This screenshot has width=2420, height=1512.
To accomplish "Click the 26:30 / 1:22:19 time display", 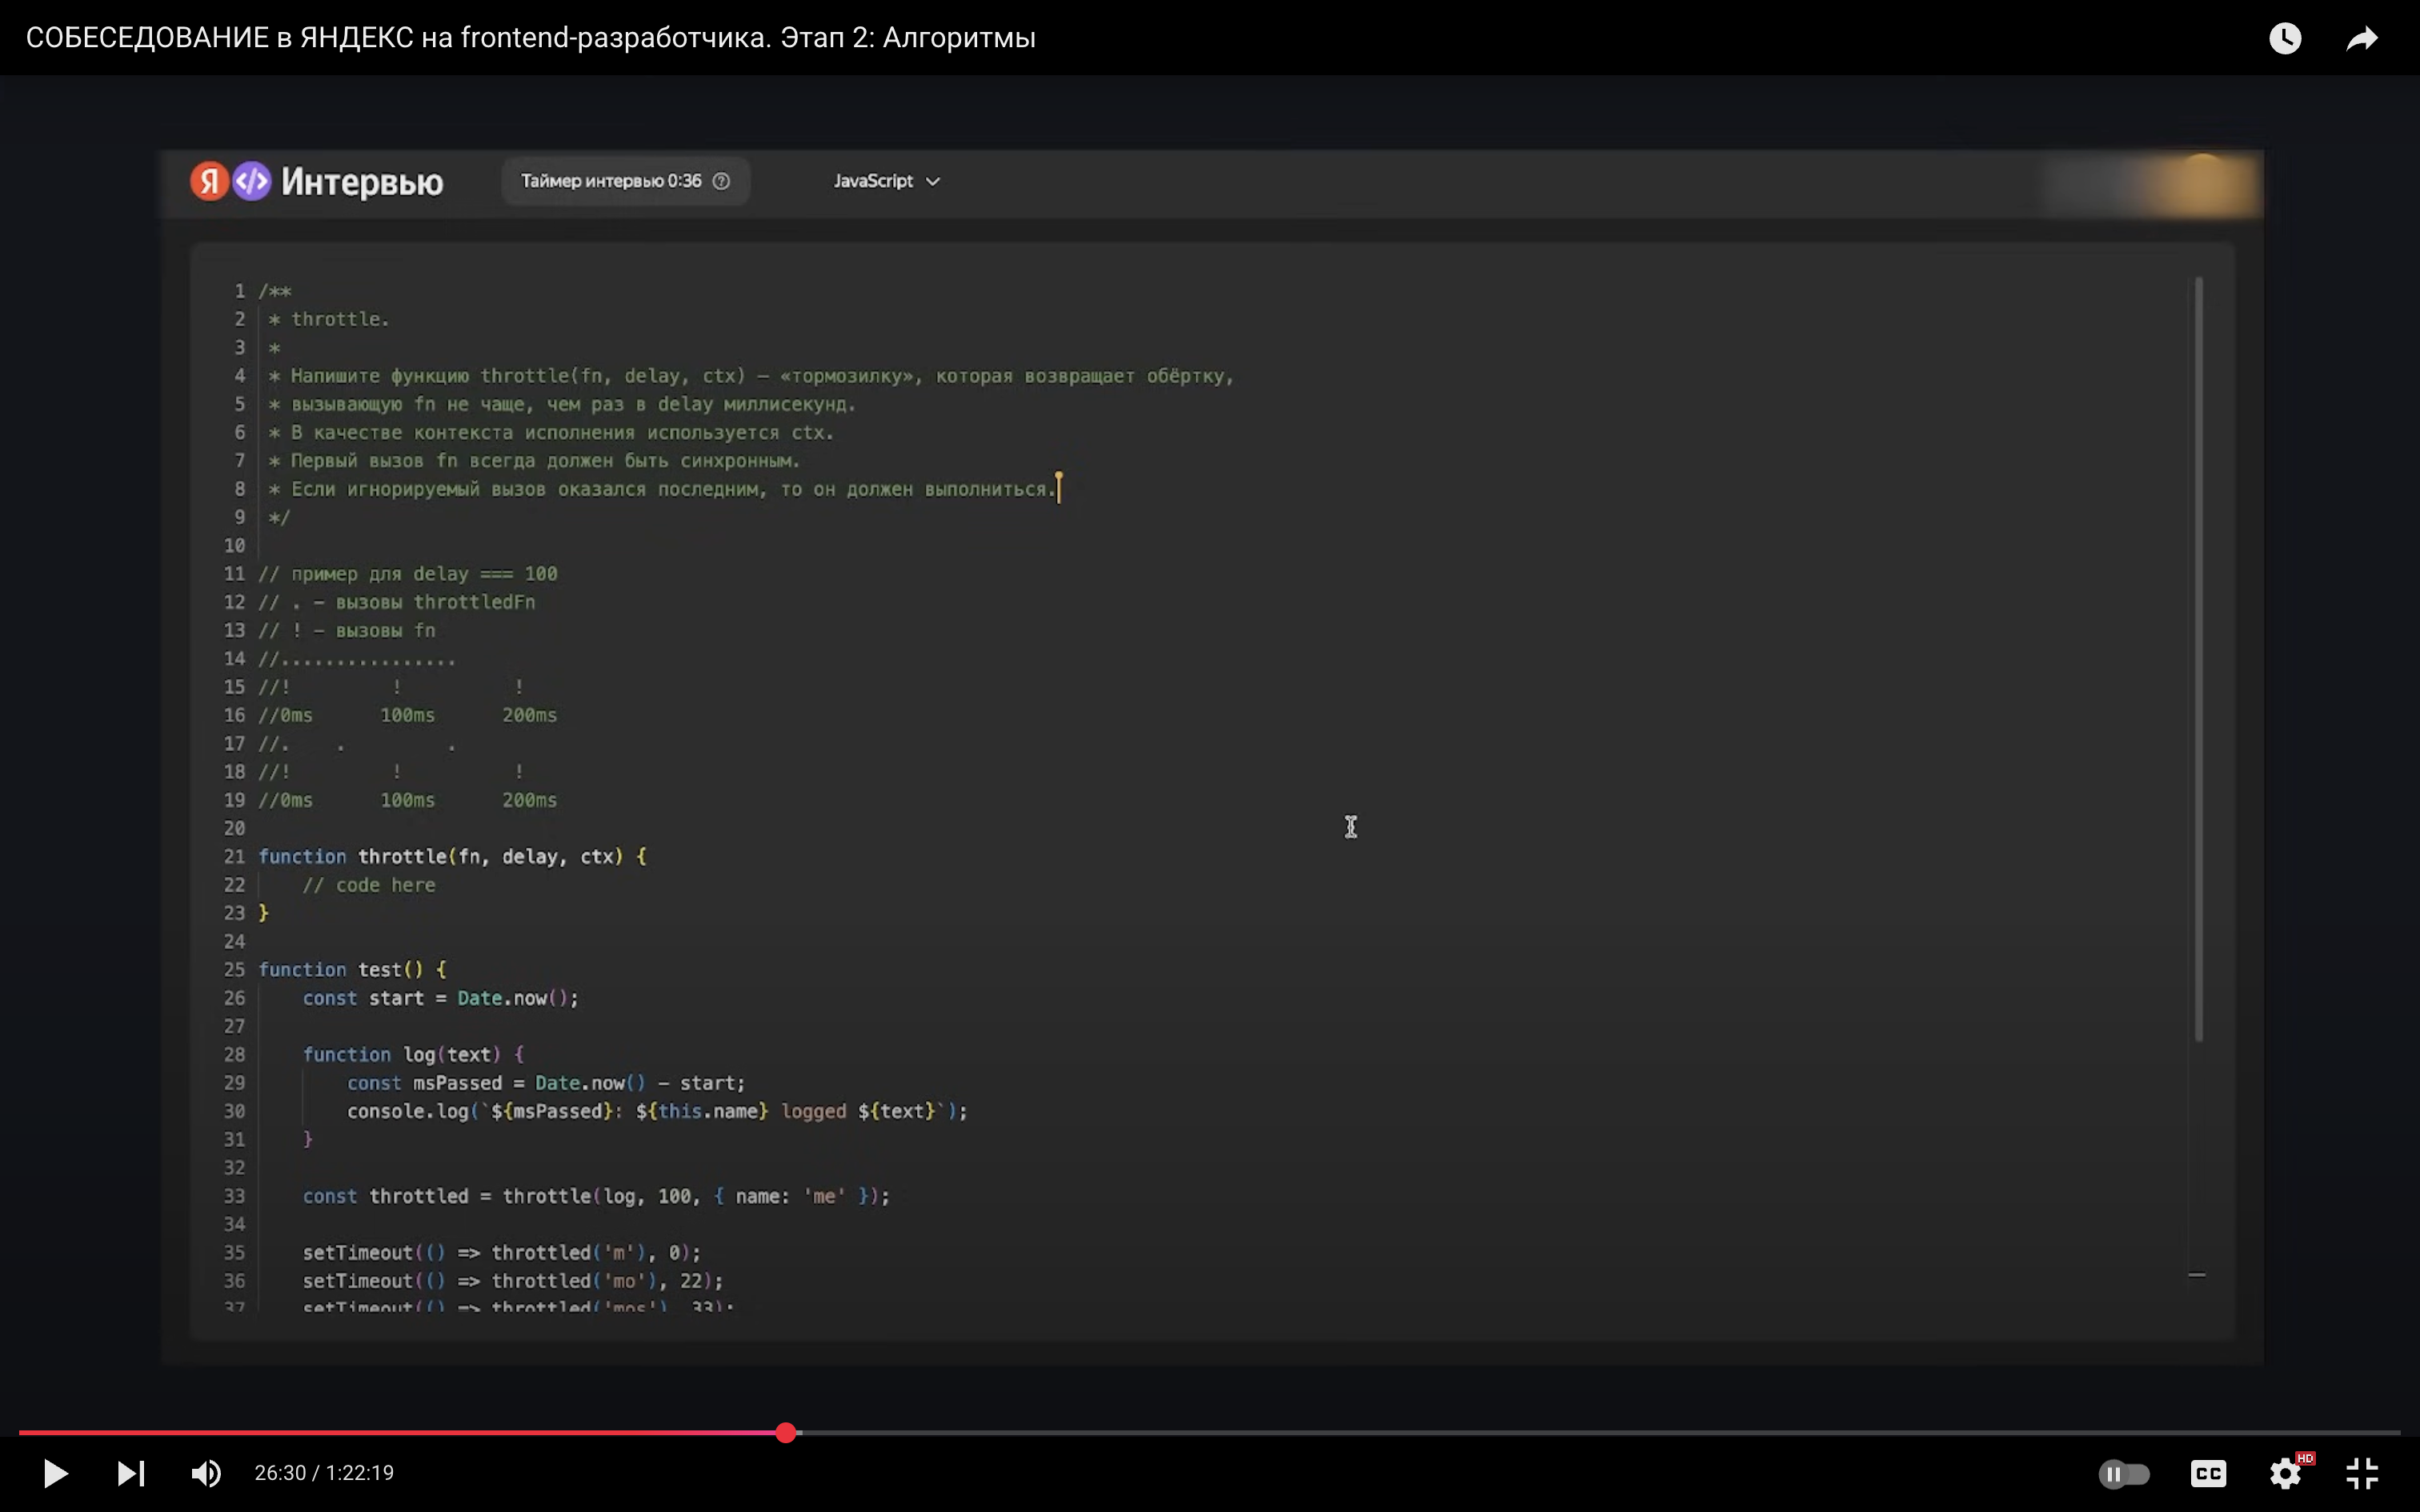I will [x=324, y=1473].
